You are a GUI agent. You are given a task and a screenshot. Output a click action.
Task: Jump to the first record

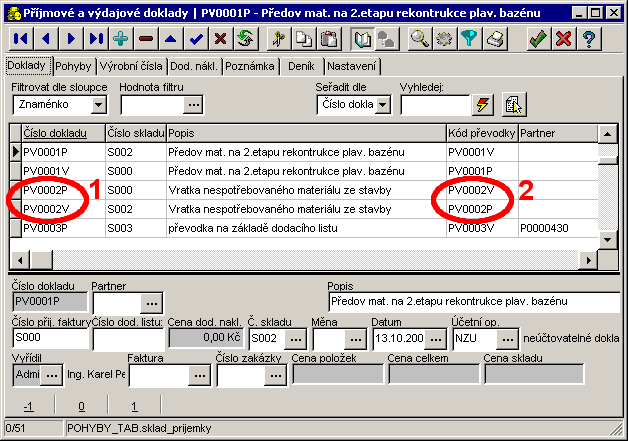(x=21, y=40)
